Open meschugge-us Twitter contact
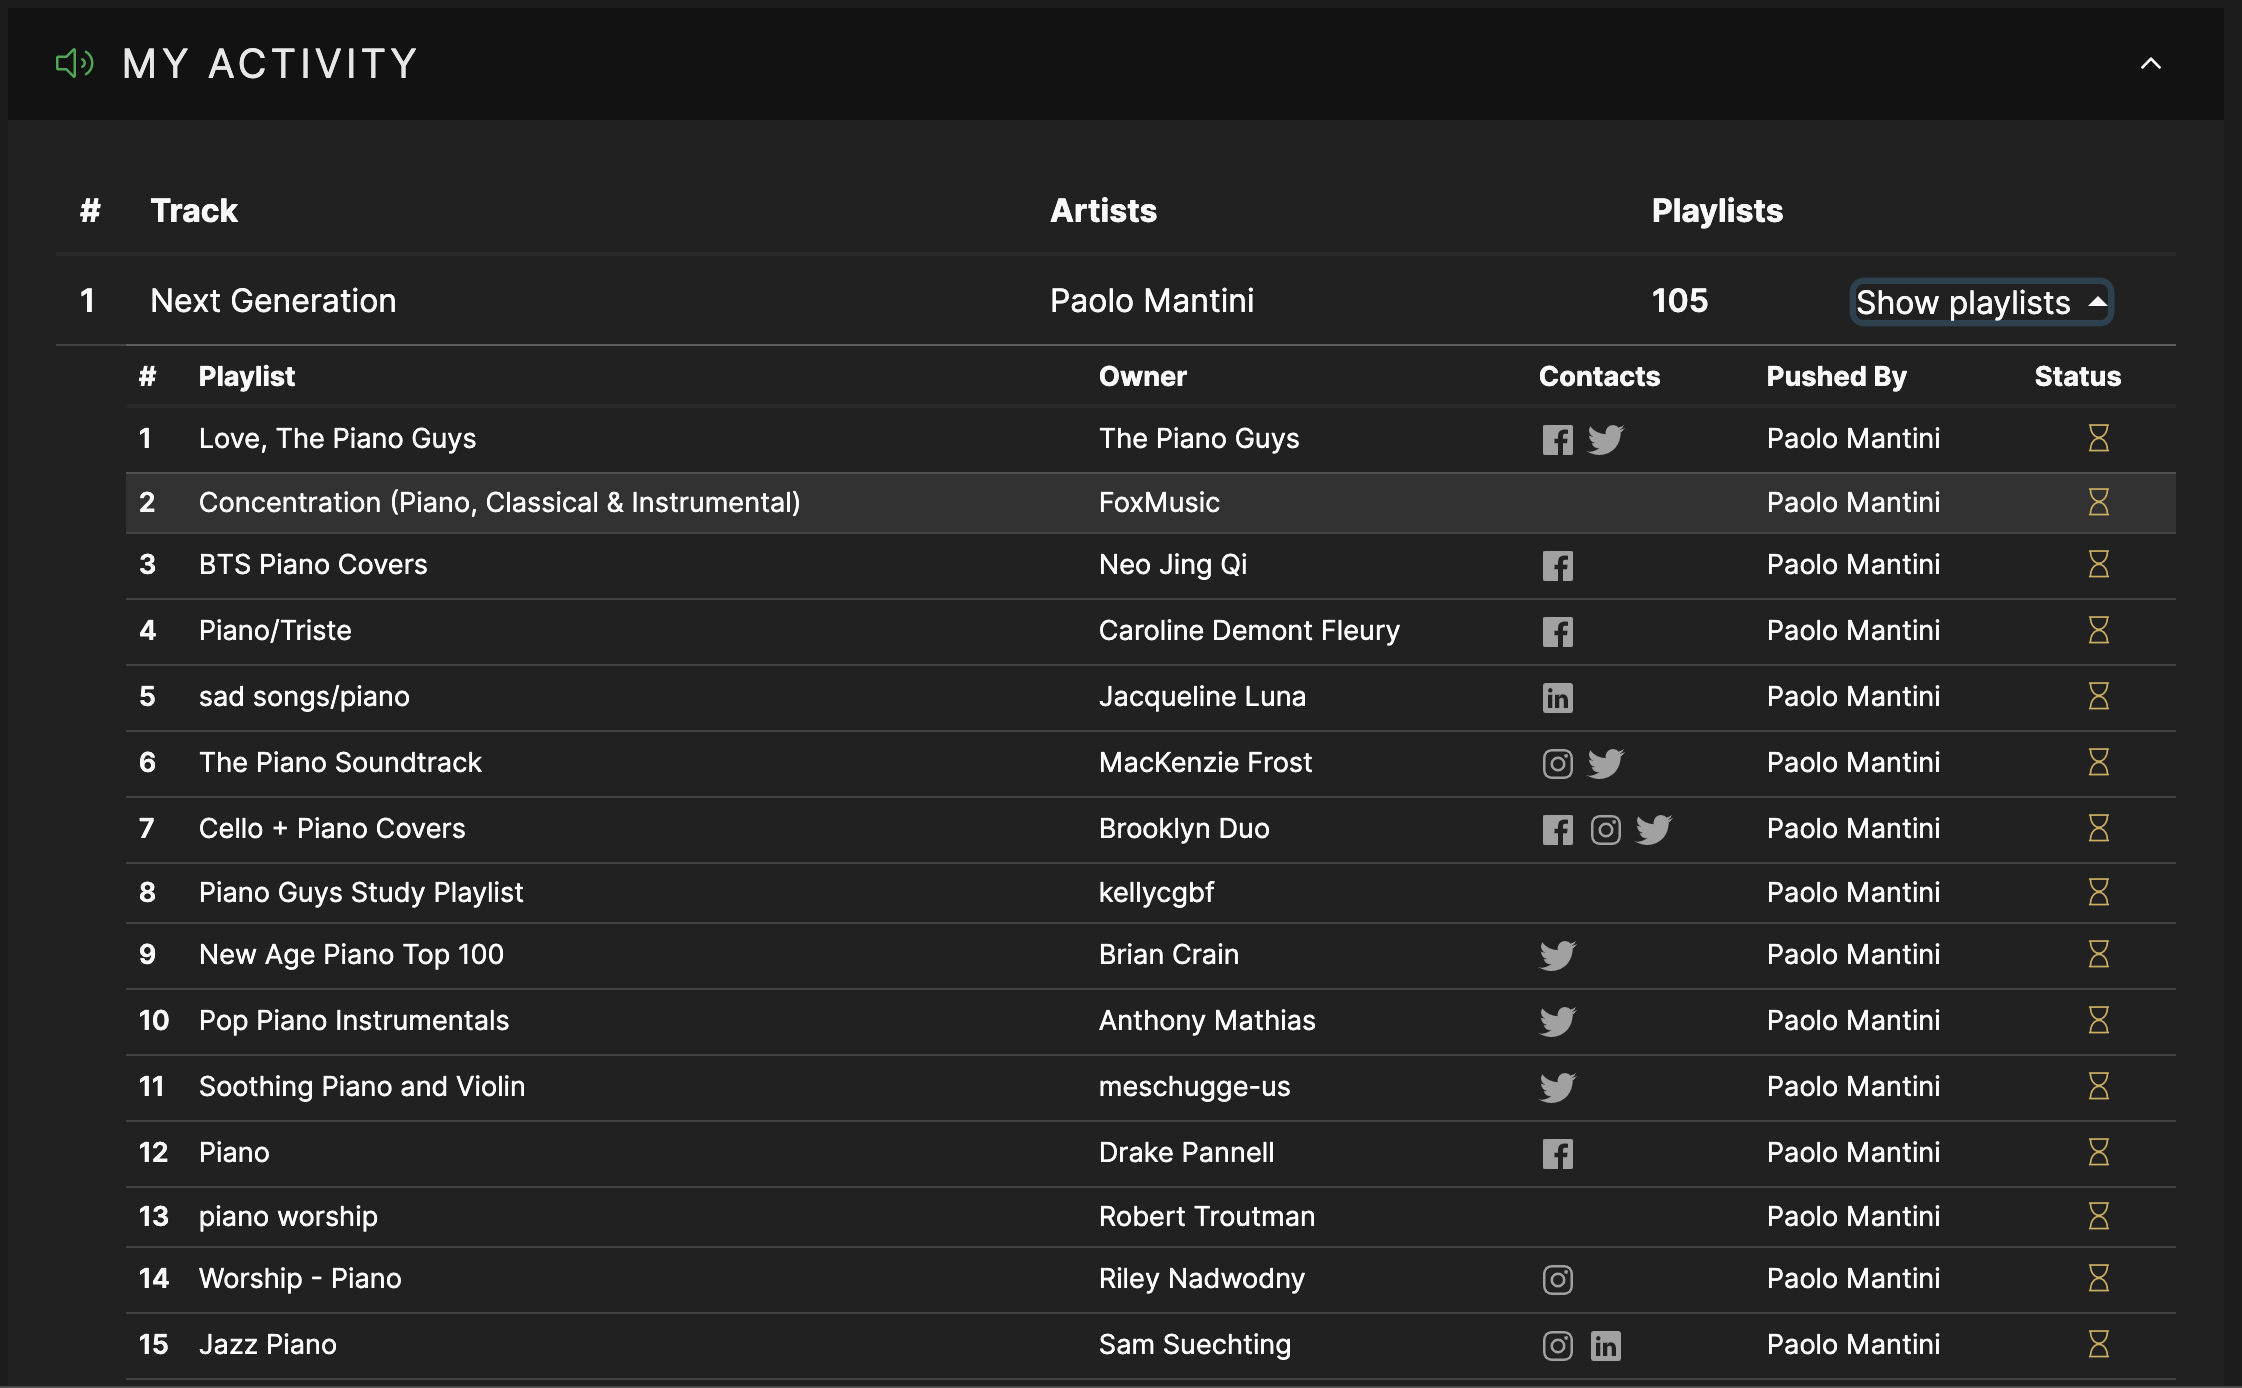The height and width of the screenshot is (1388, 2242). pyautogui.click(x=1558, y=1088)
